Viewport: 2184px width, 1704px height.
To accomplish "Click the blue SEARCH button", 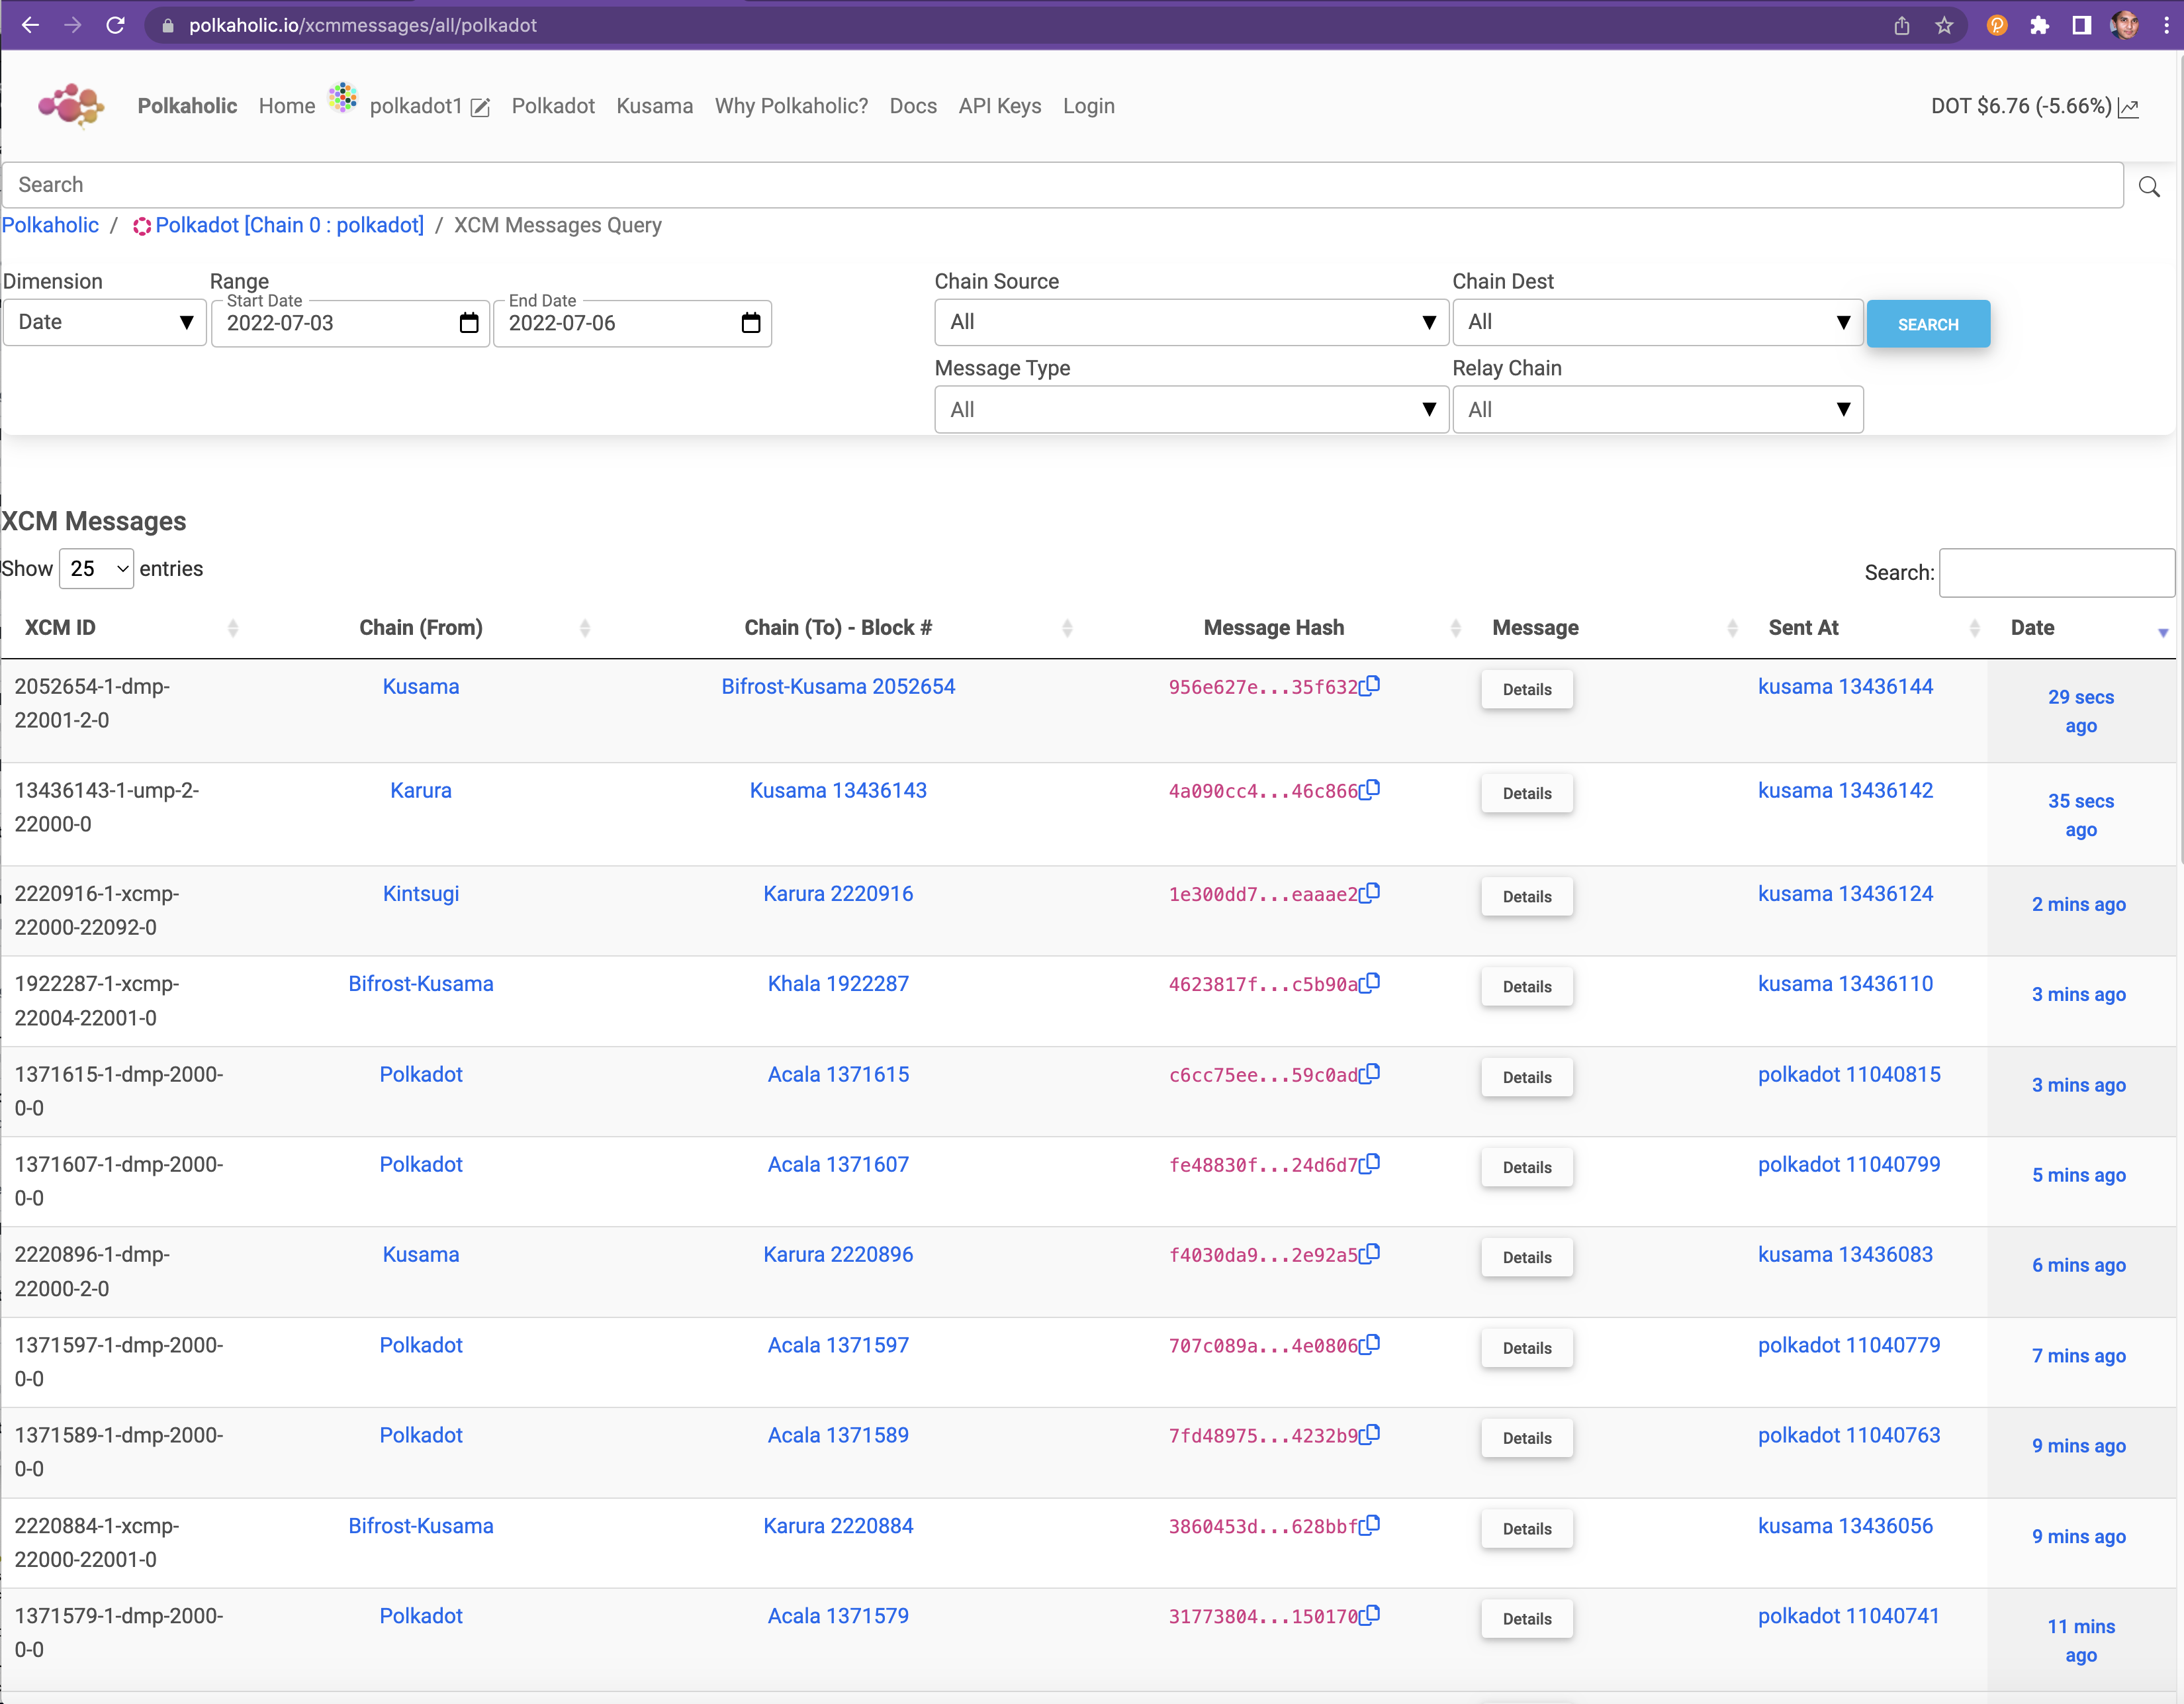I will (x=1928, y=324).
